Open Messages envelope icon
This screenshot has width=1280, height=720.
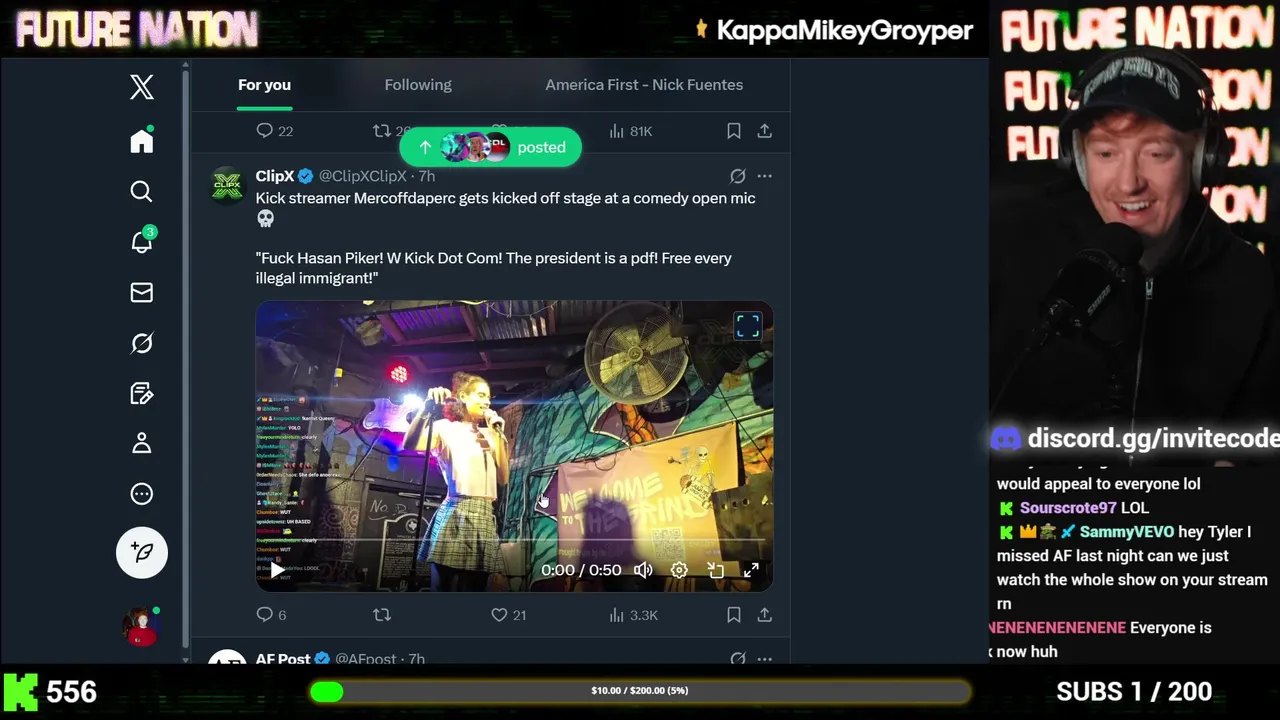click(x=142, y=292)
